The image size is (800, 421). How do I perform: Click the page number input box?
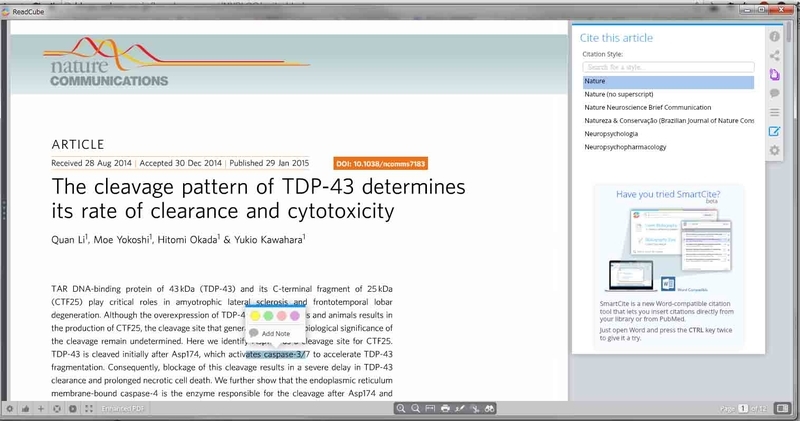pyautogui.click(x=743, y=408)
